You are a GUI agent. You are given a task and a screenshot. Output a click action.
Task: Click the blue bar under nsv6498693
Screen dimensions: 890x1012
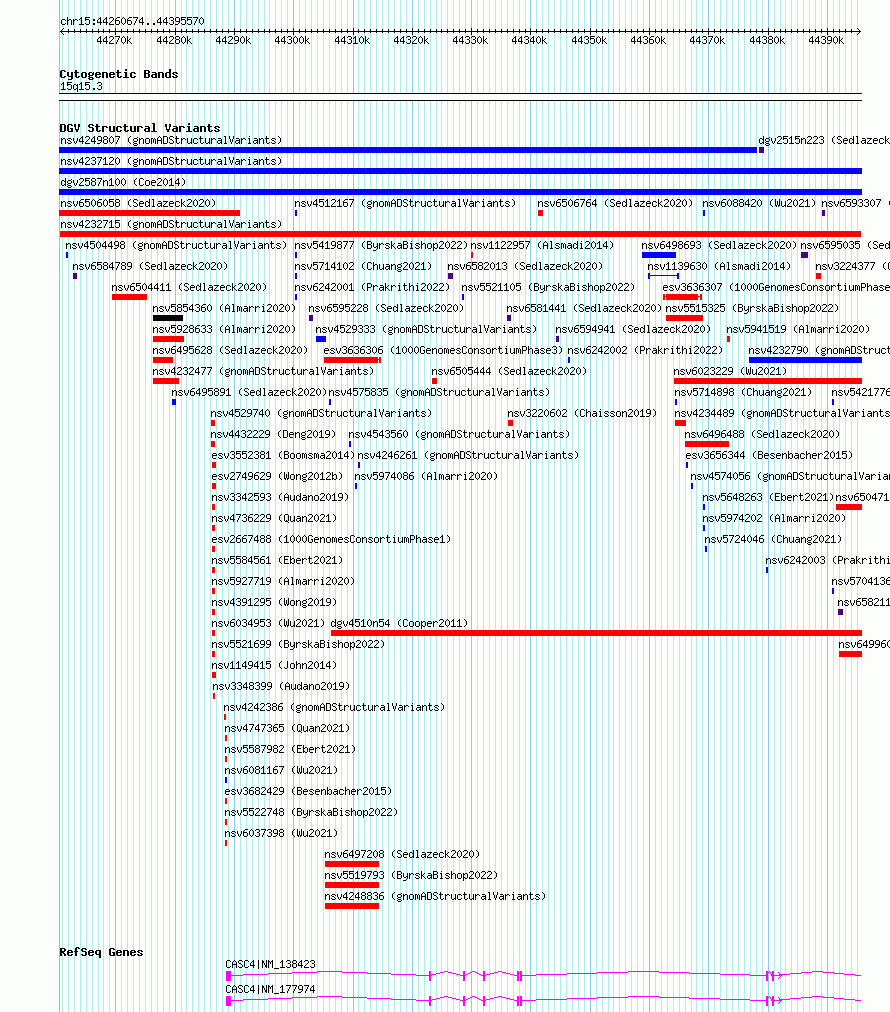click(x=659, y=255)
